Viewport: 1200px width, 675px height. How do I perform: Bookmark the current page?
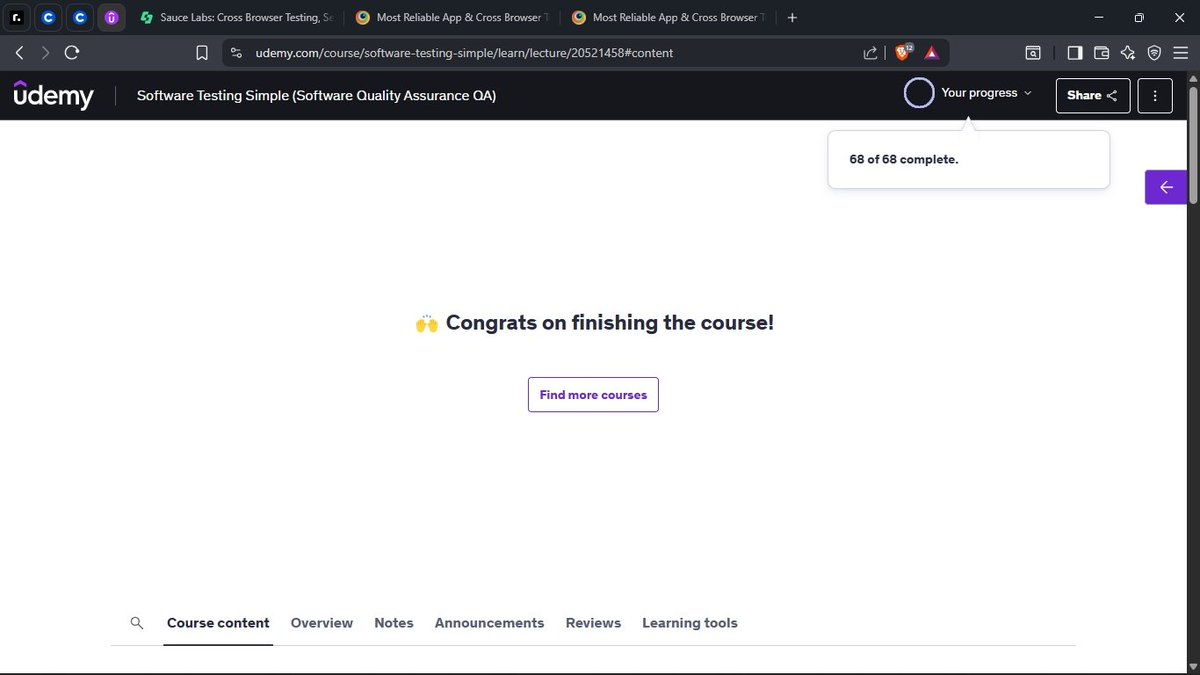[201, 52]
